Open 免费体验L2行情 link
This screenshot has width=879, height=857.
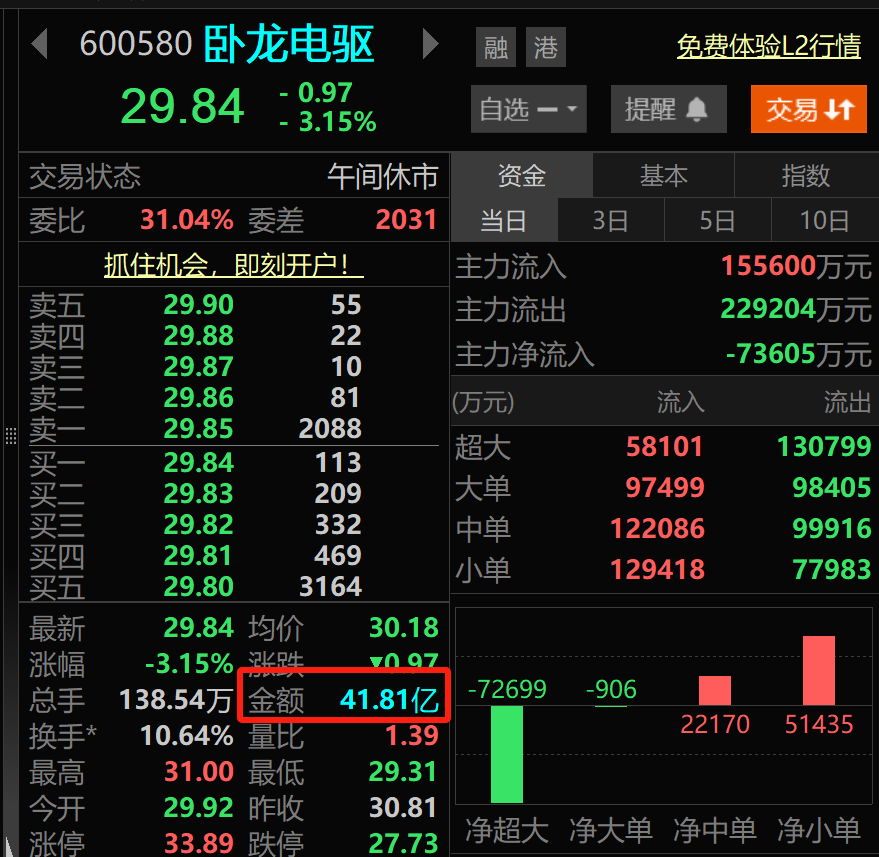pos(769,47)
